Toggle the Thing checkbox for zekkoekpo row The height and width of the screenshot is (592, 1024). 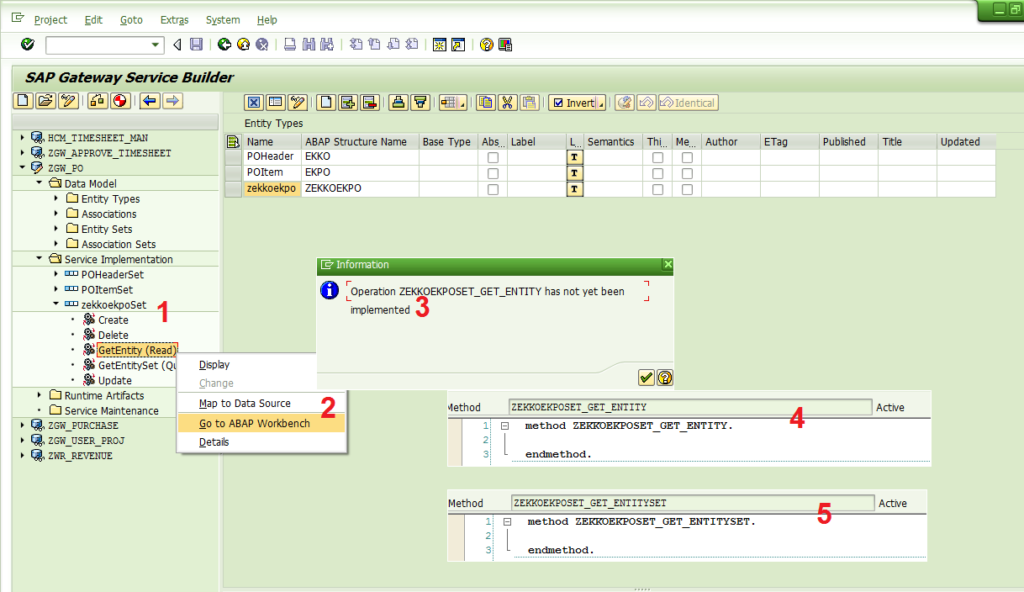(x=658, y=189)
